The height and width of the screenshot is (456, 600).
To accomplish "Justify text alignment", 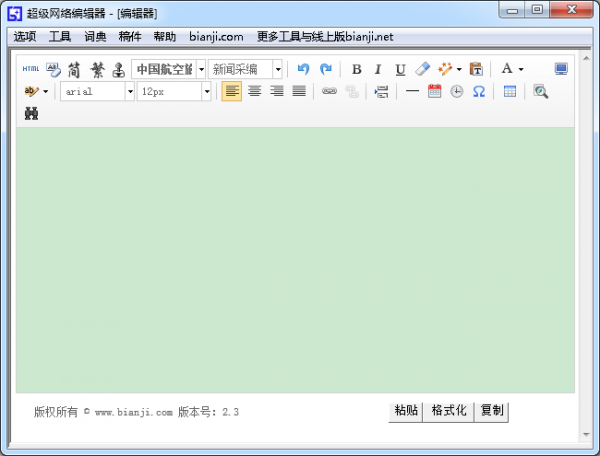I will pyautogui.click(x=299, y=91).
